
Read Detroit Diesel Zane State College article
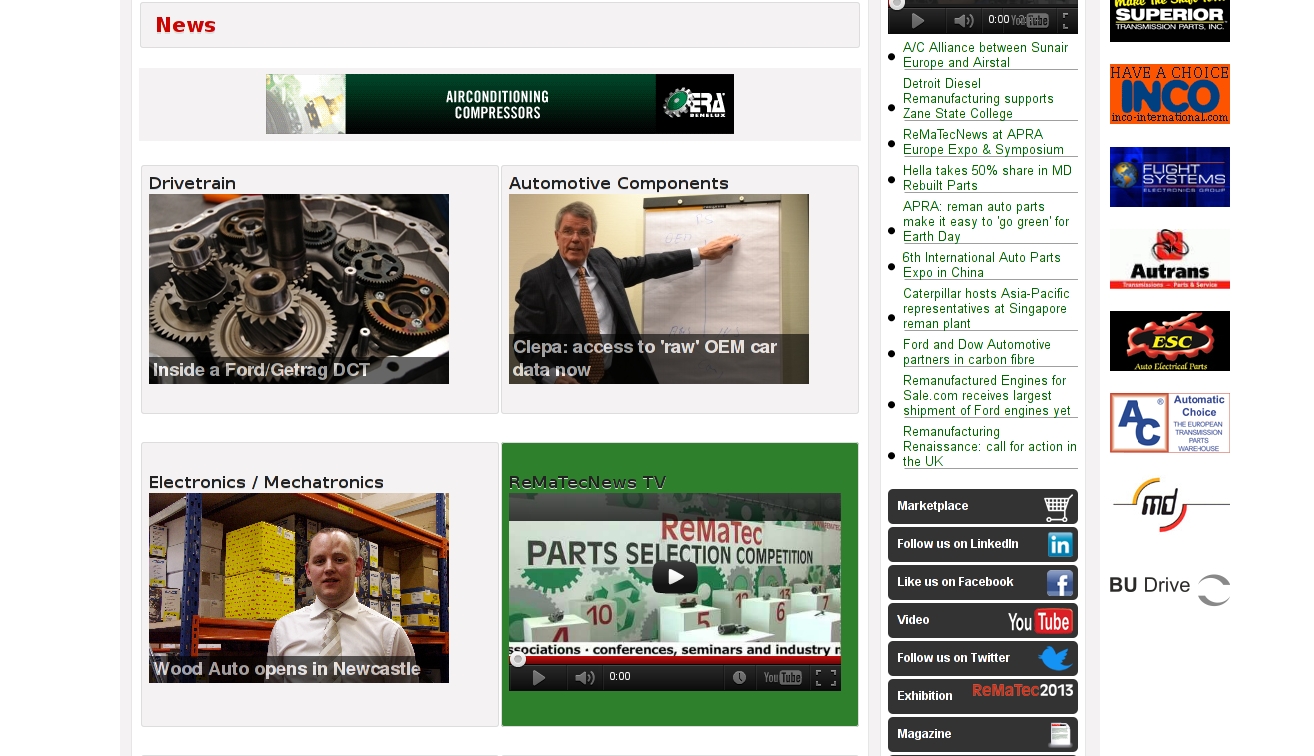point(978,99)
